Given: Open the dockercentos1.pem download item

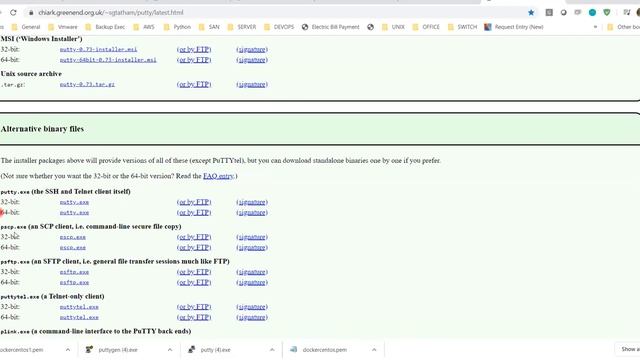Looking at the screenshot, I should pyautogui.click(x=22, y=350).
